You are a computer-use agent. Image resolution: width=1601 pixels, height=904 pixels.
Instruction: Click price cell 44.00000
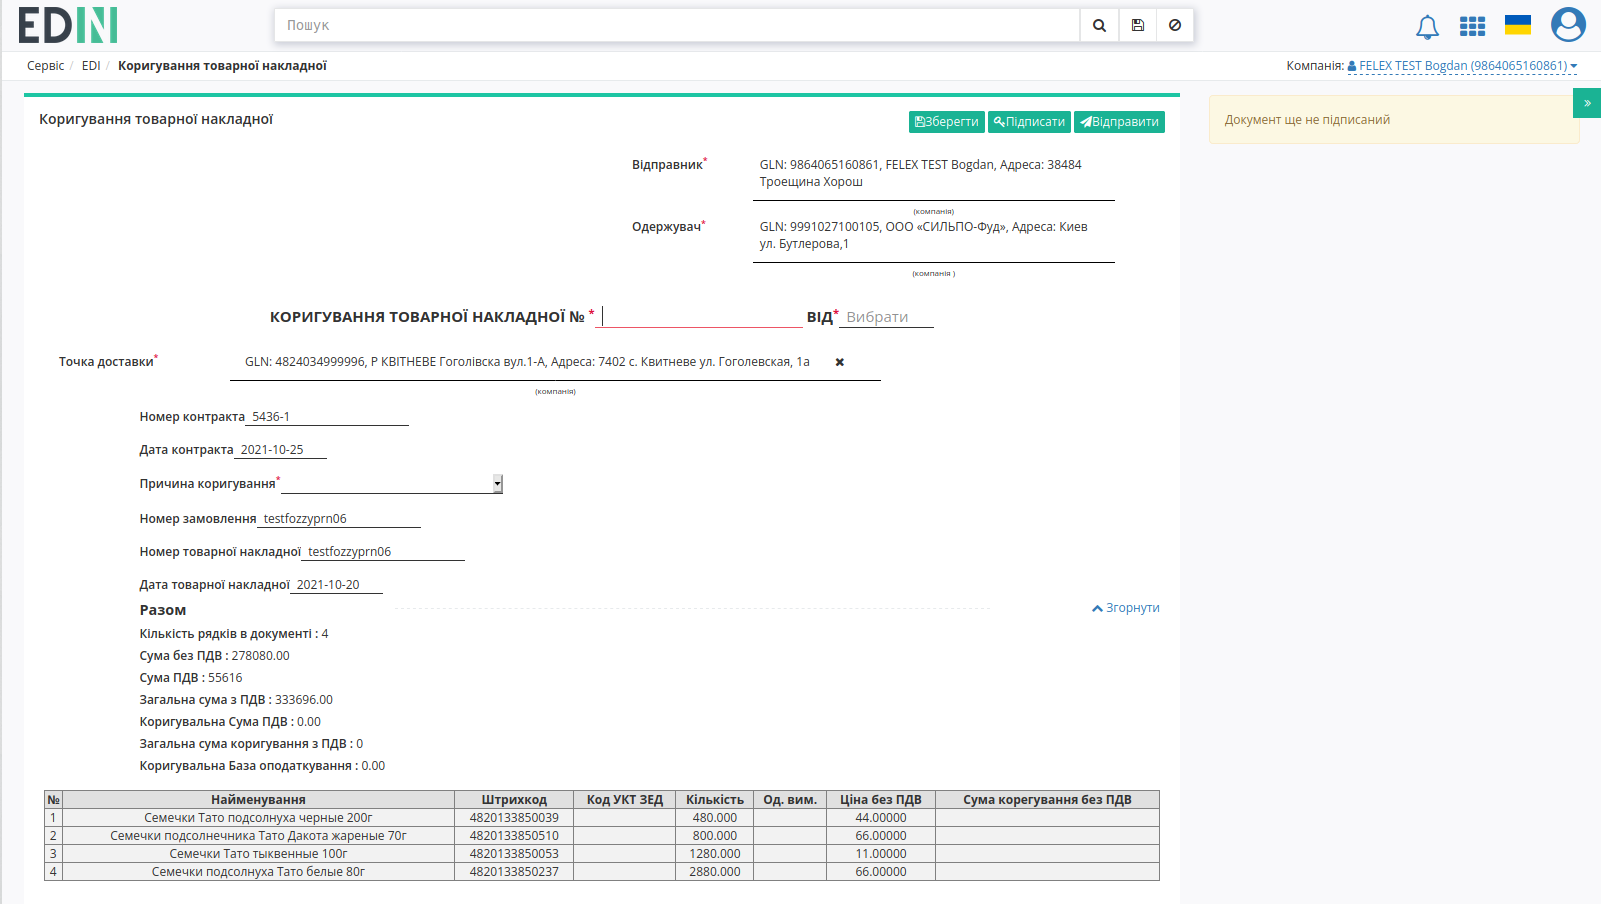[x=881, y=818]
